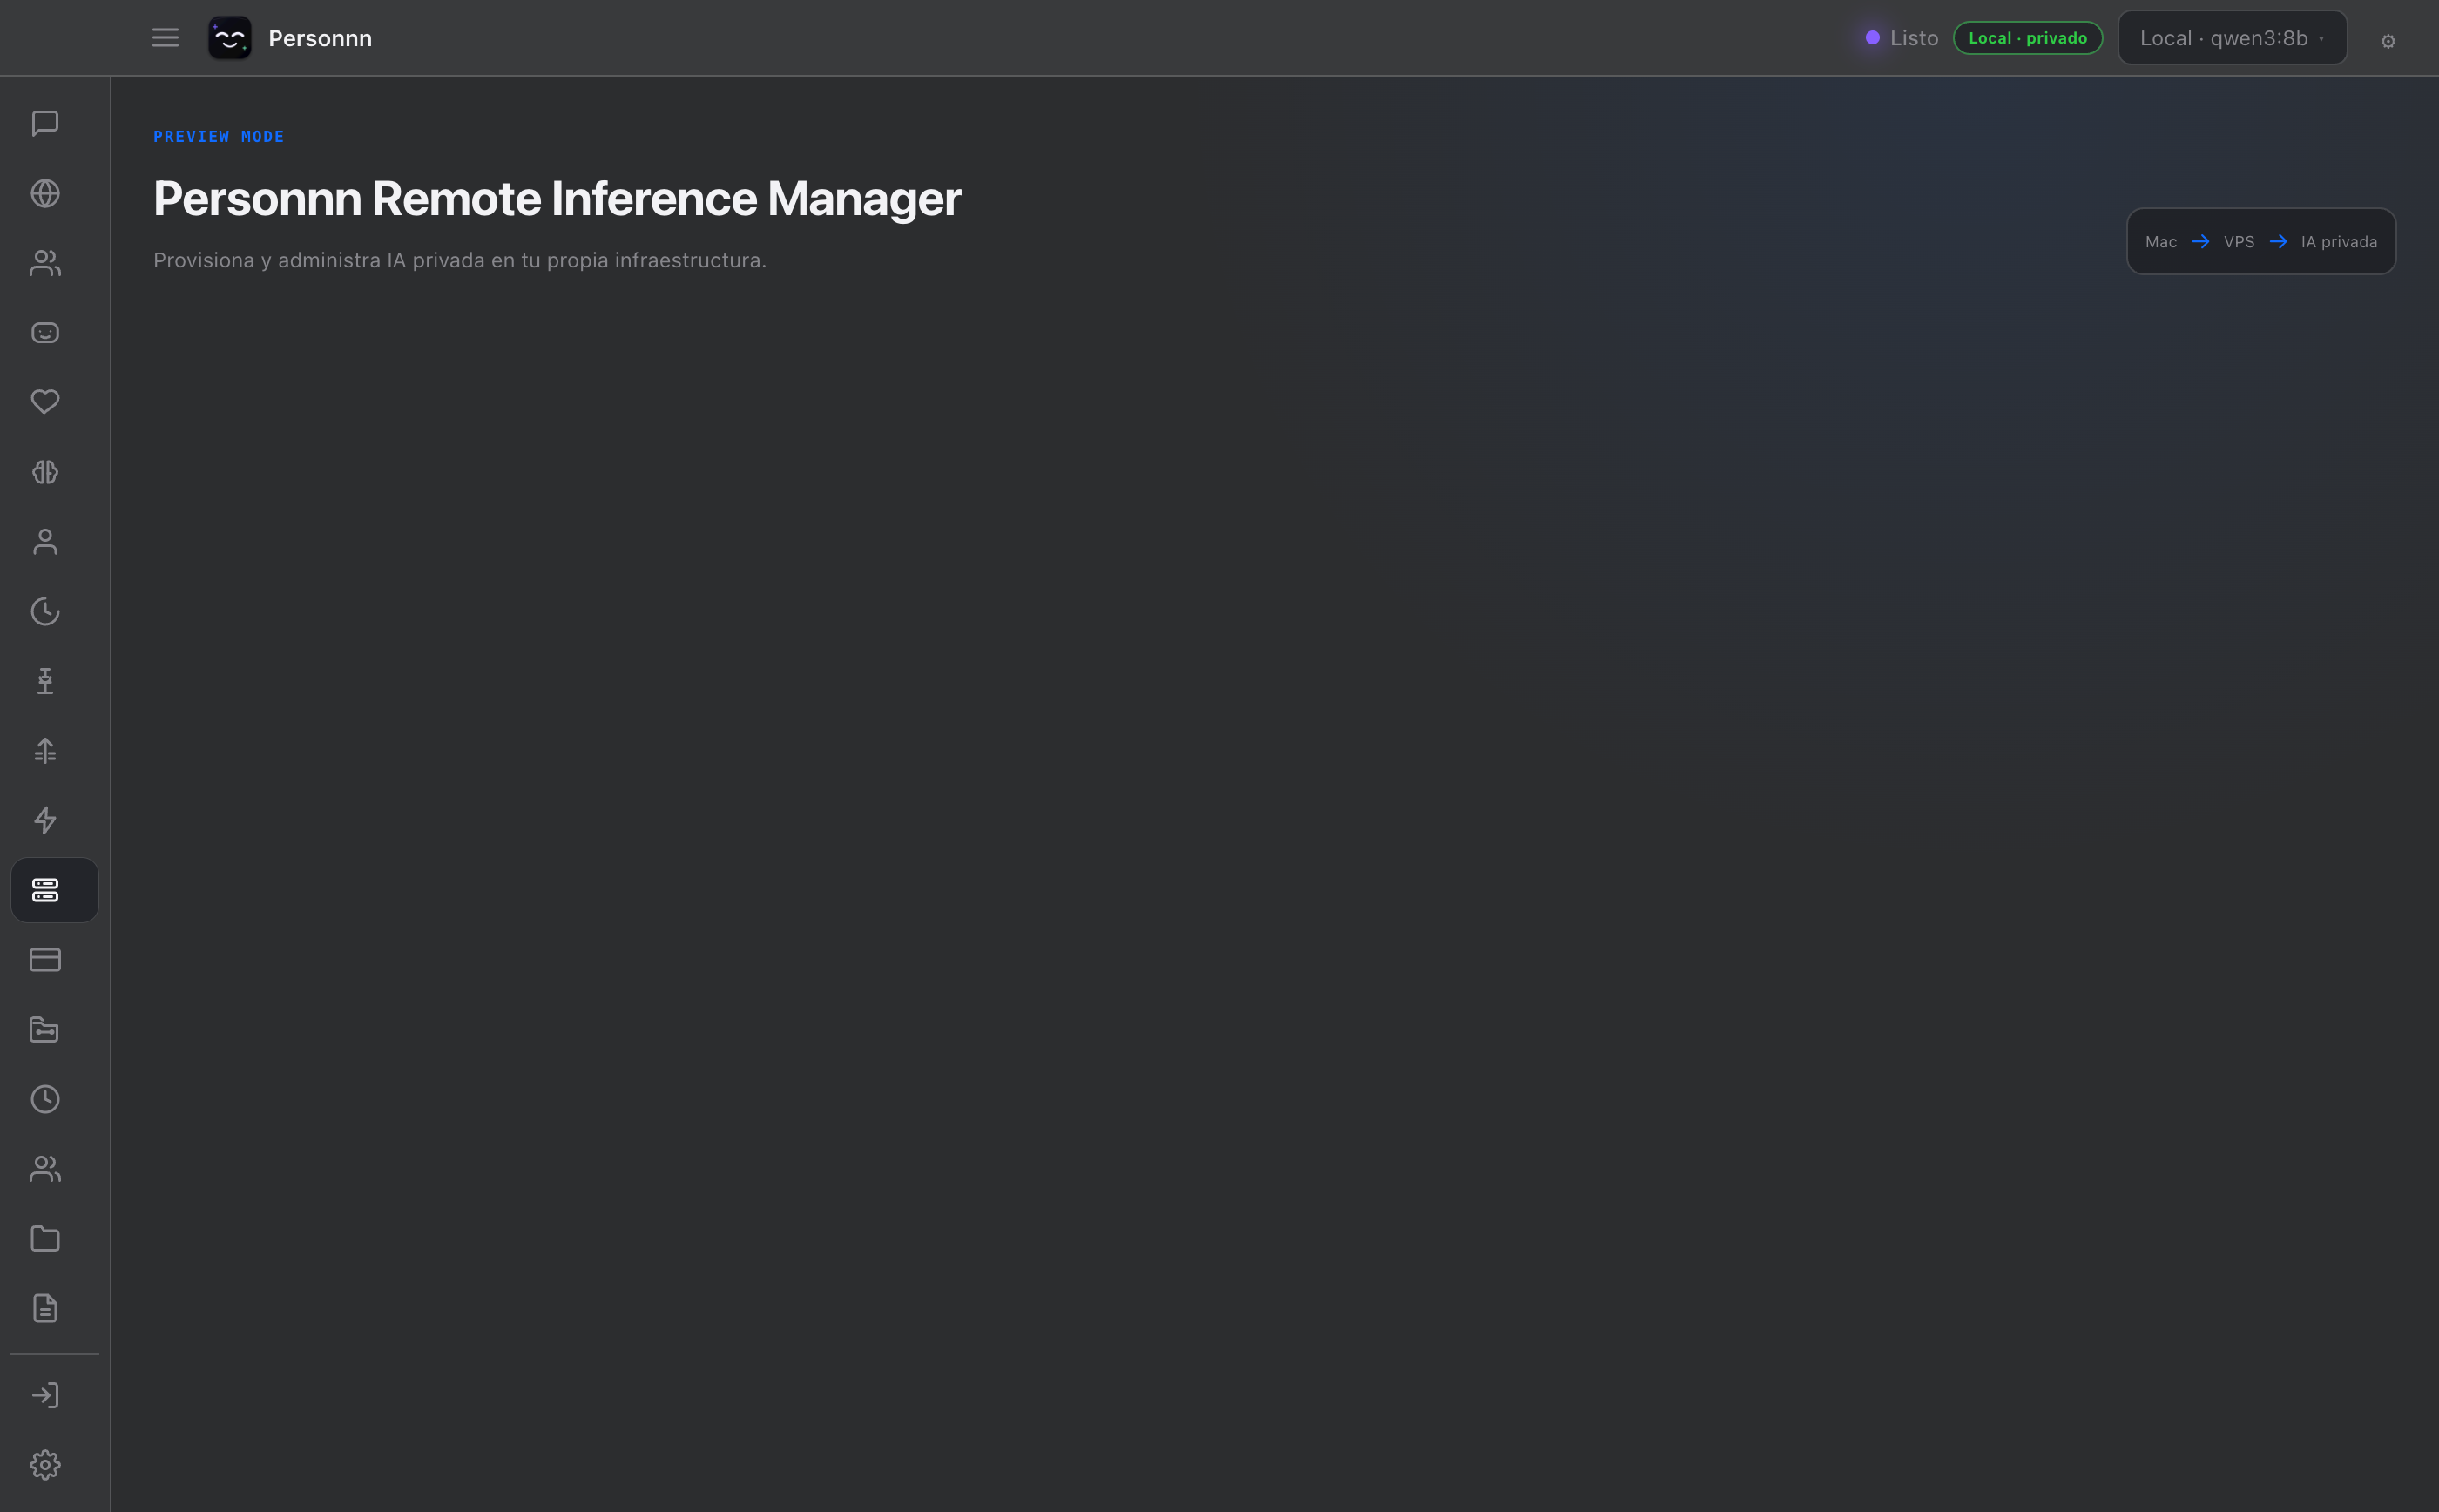The height and width of the screenshot is (1512, 2439).
Task: Click the VPS label in the flow chip
Action: pyautogui.click(x=2239, y=242)
